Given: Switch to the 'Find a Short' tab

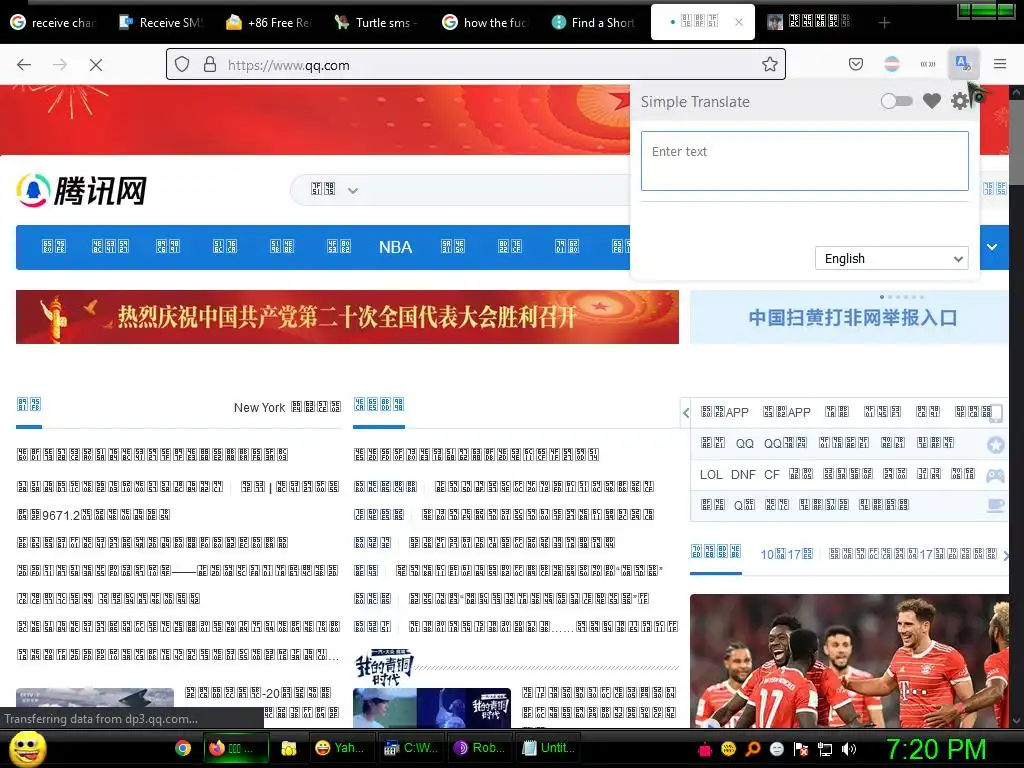Looking at the screenshot, I should tap(592, 23).
